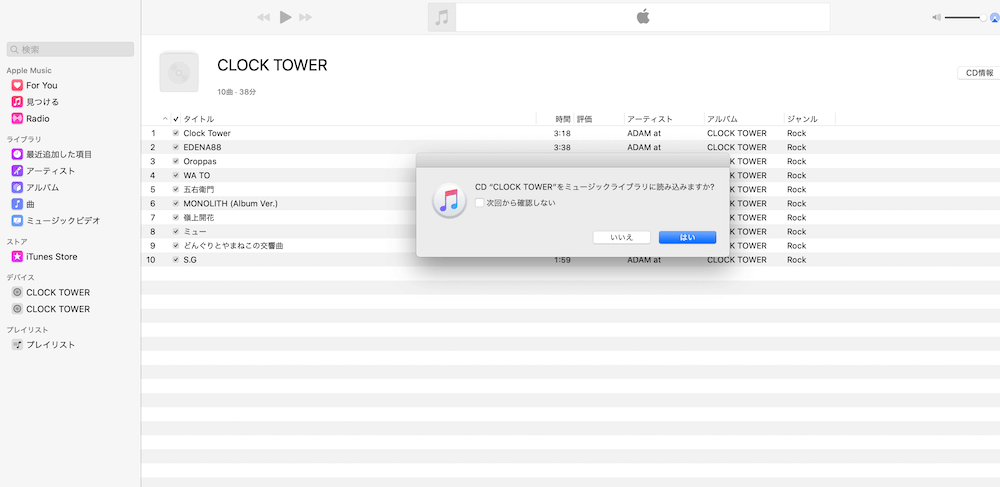Sort by アーティスト column header
1000x487 pixels.
coord(650,119)
